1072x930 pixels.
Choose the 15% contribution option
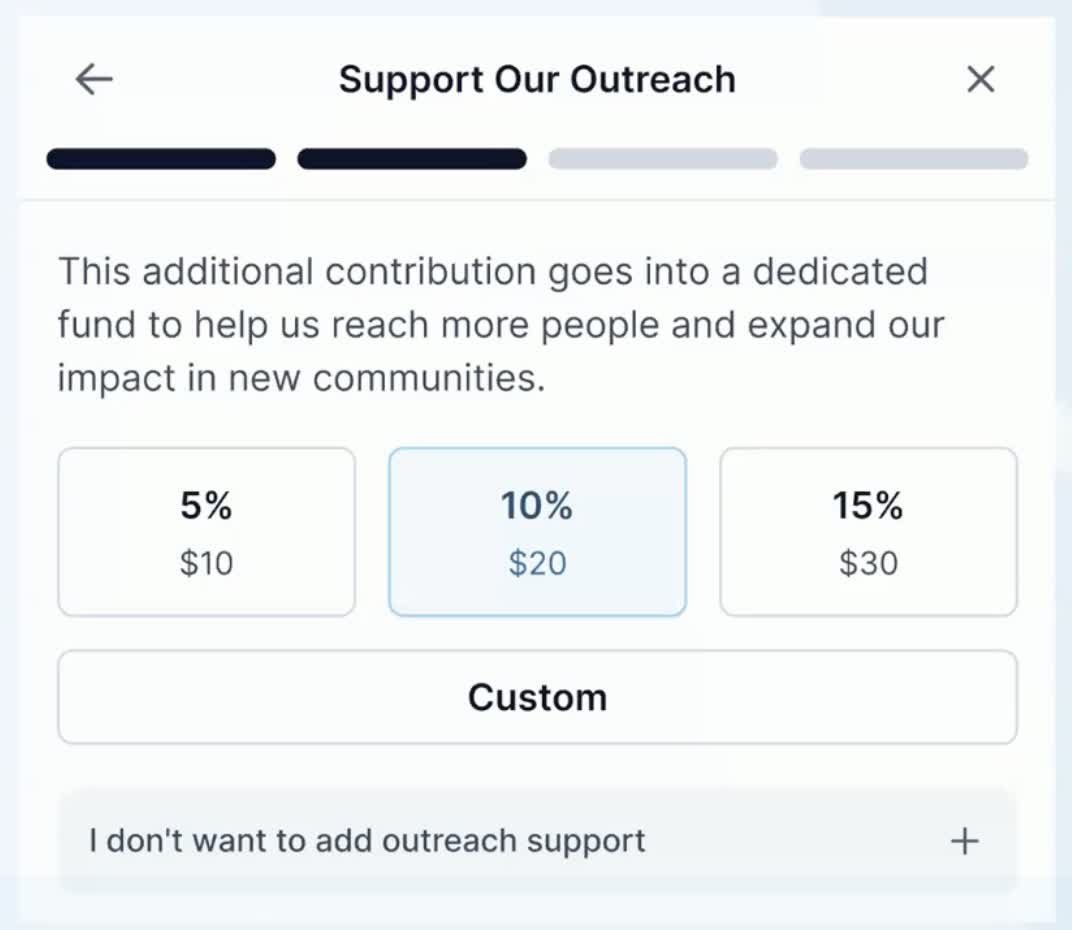pyautogui.click(x=868, y=532)
